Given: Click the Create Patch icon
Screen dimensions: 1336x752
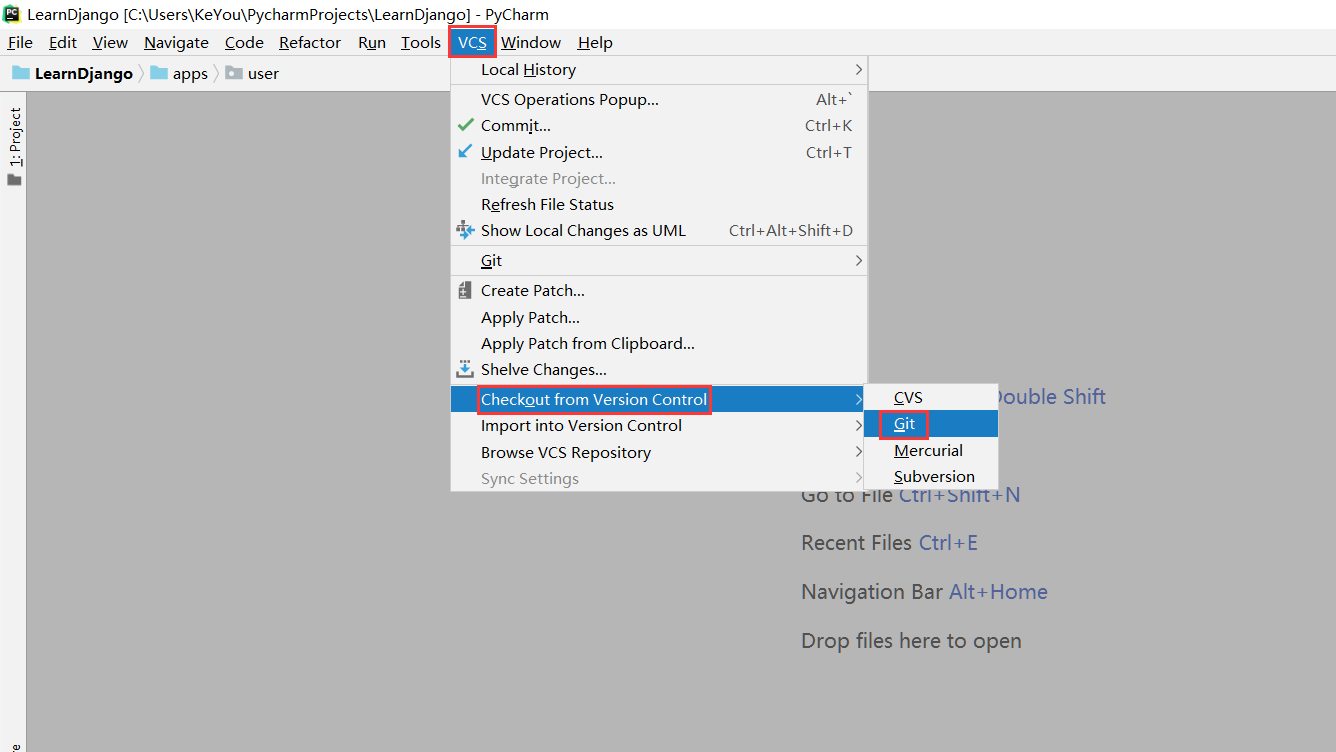Looking at the screenshot, I should click(465, 290).
